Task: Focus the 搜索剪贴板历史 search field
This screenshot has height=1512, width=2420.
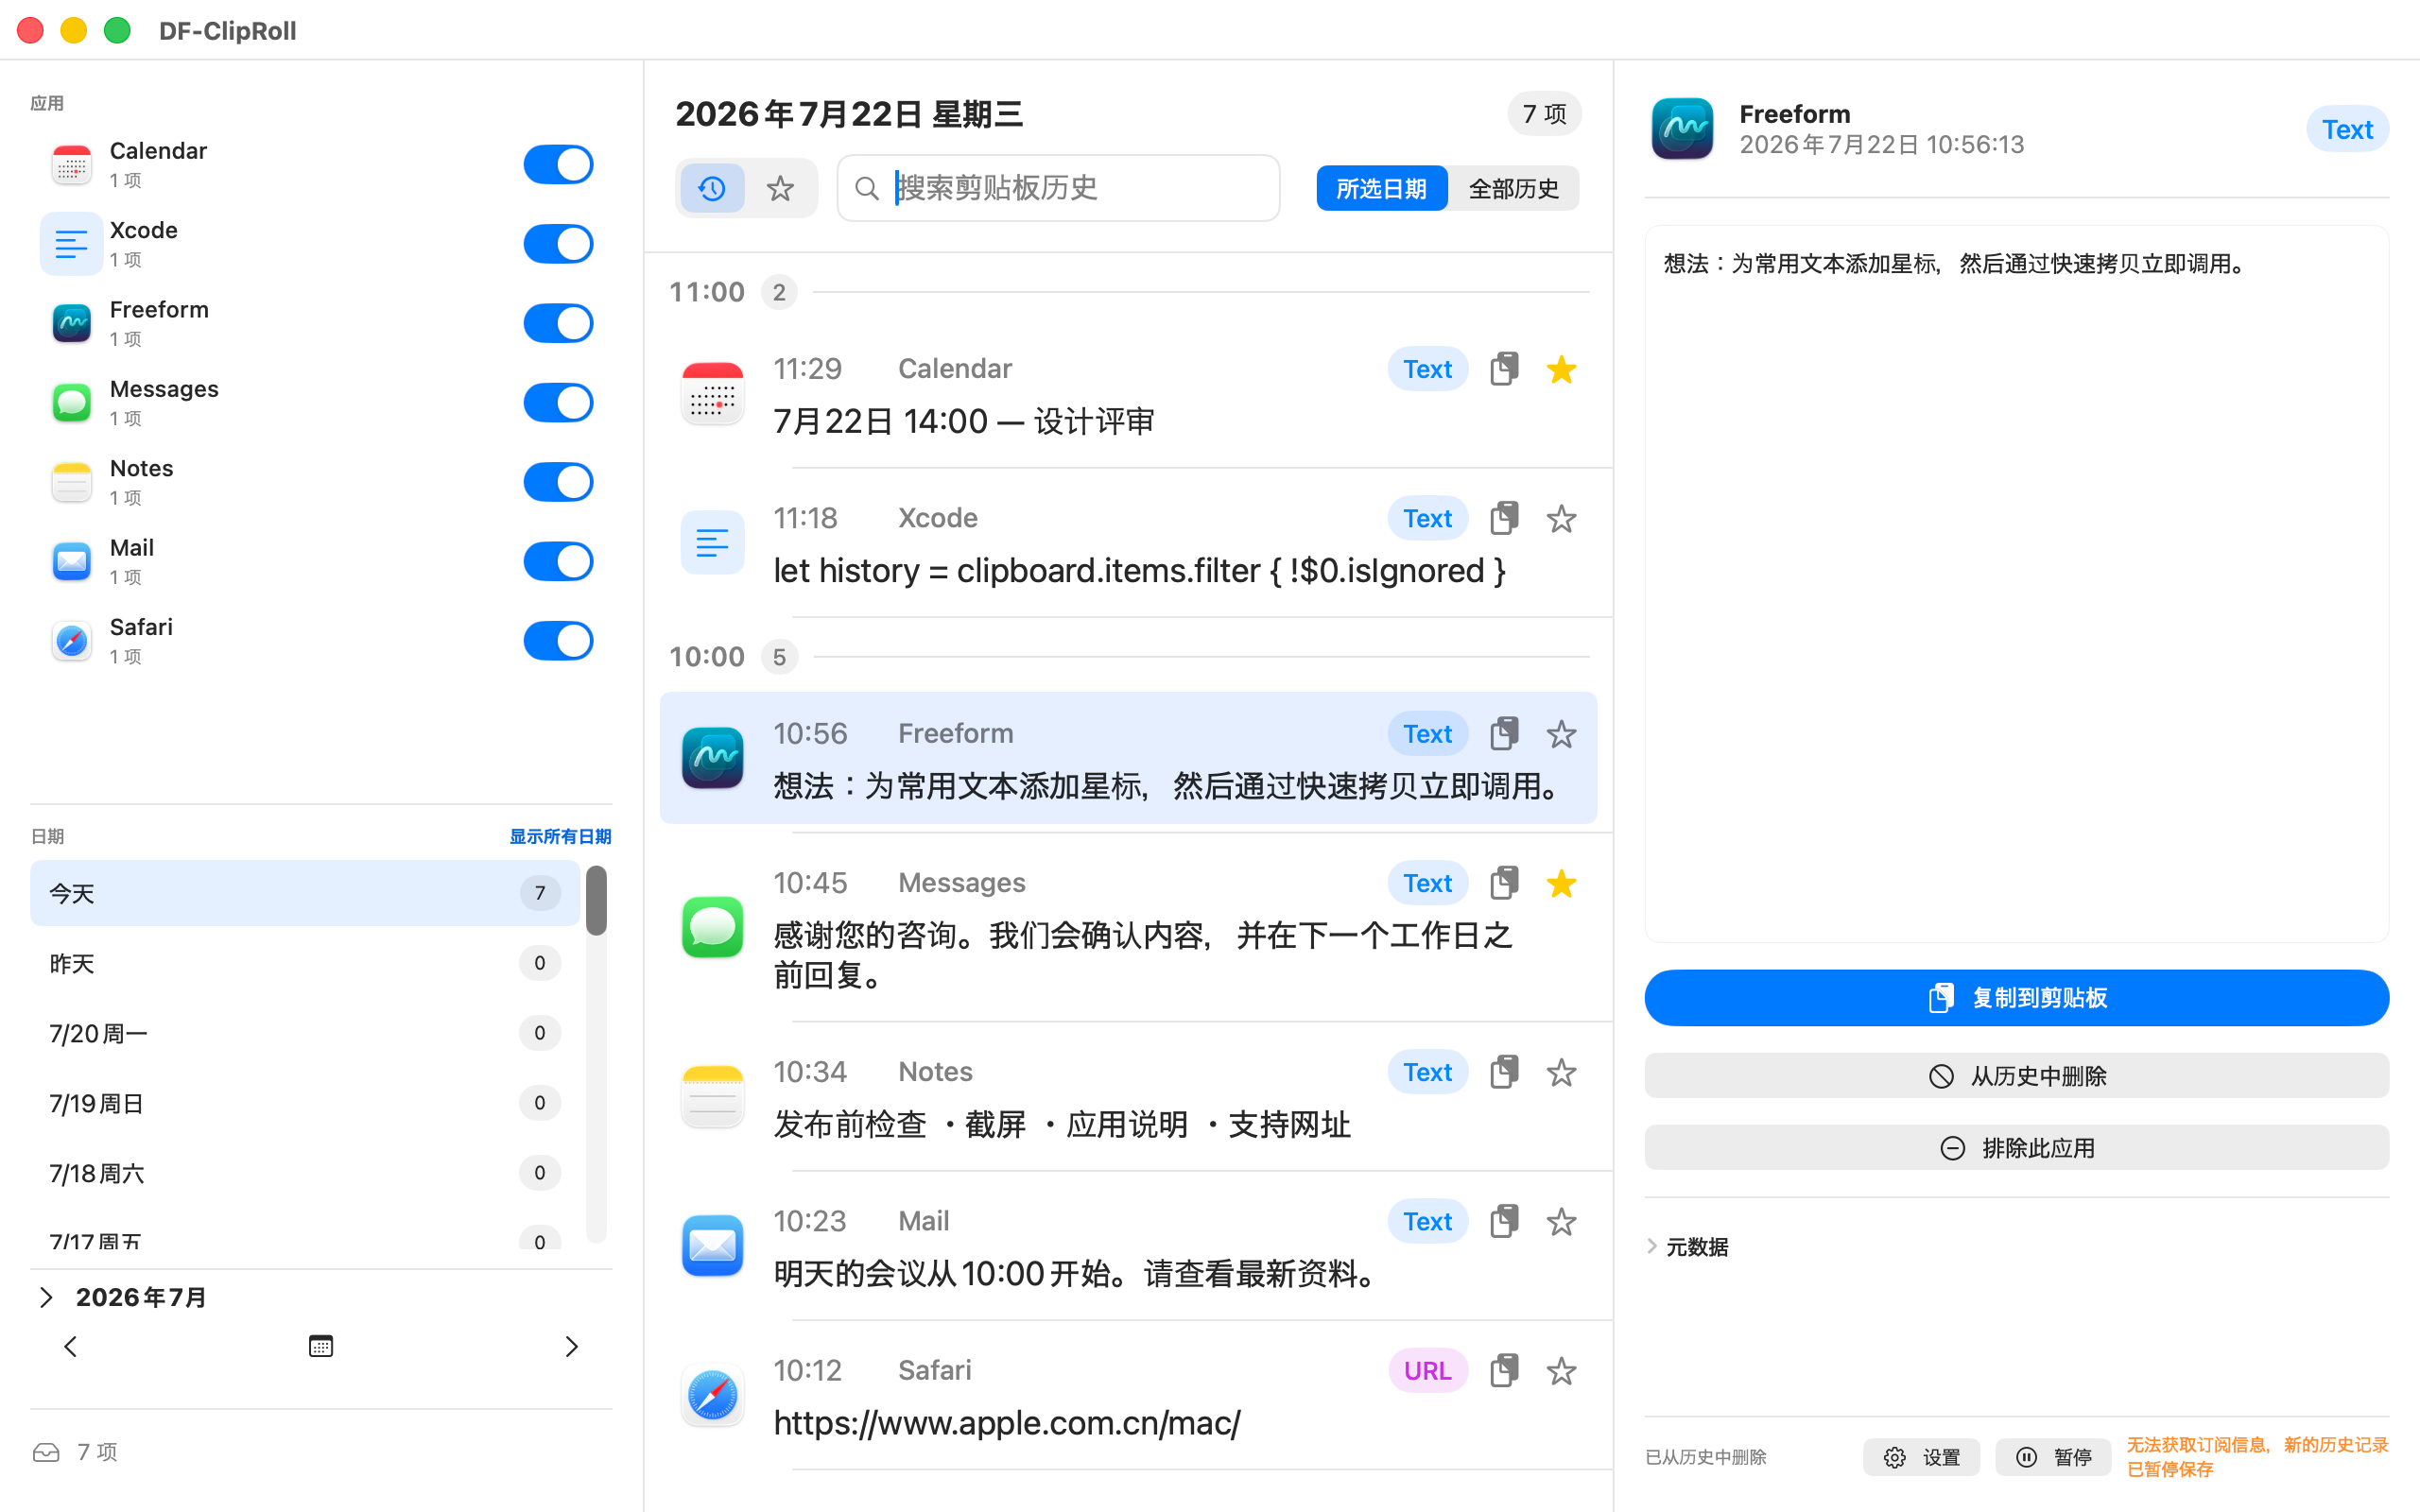Action: (1058, 188)
